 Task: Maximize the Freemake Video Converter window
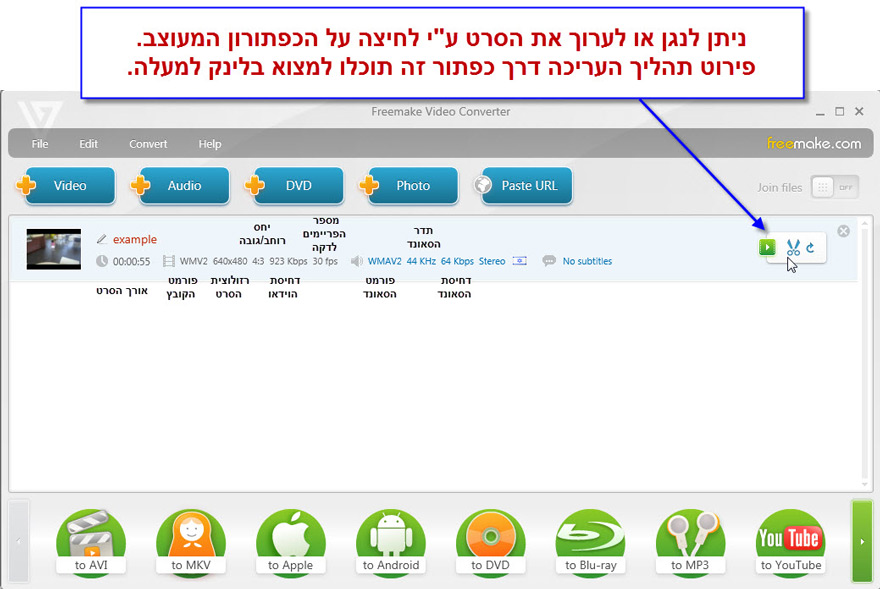(x=840, y=111)
